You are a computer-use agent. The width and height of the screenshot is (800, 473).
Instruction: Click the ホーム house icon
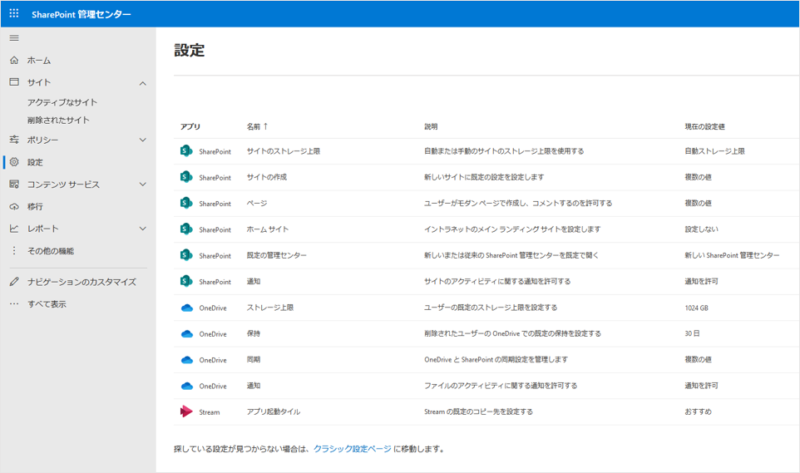[x=14, y=60]
